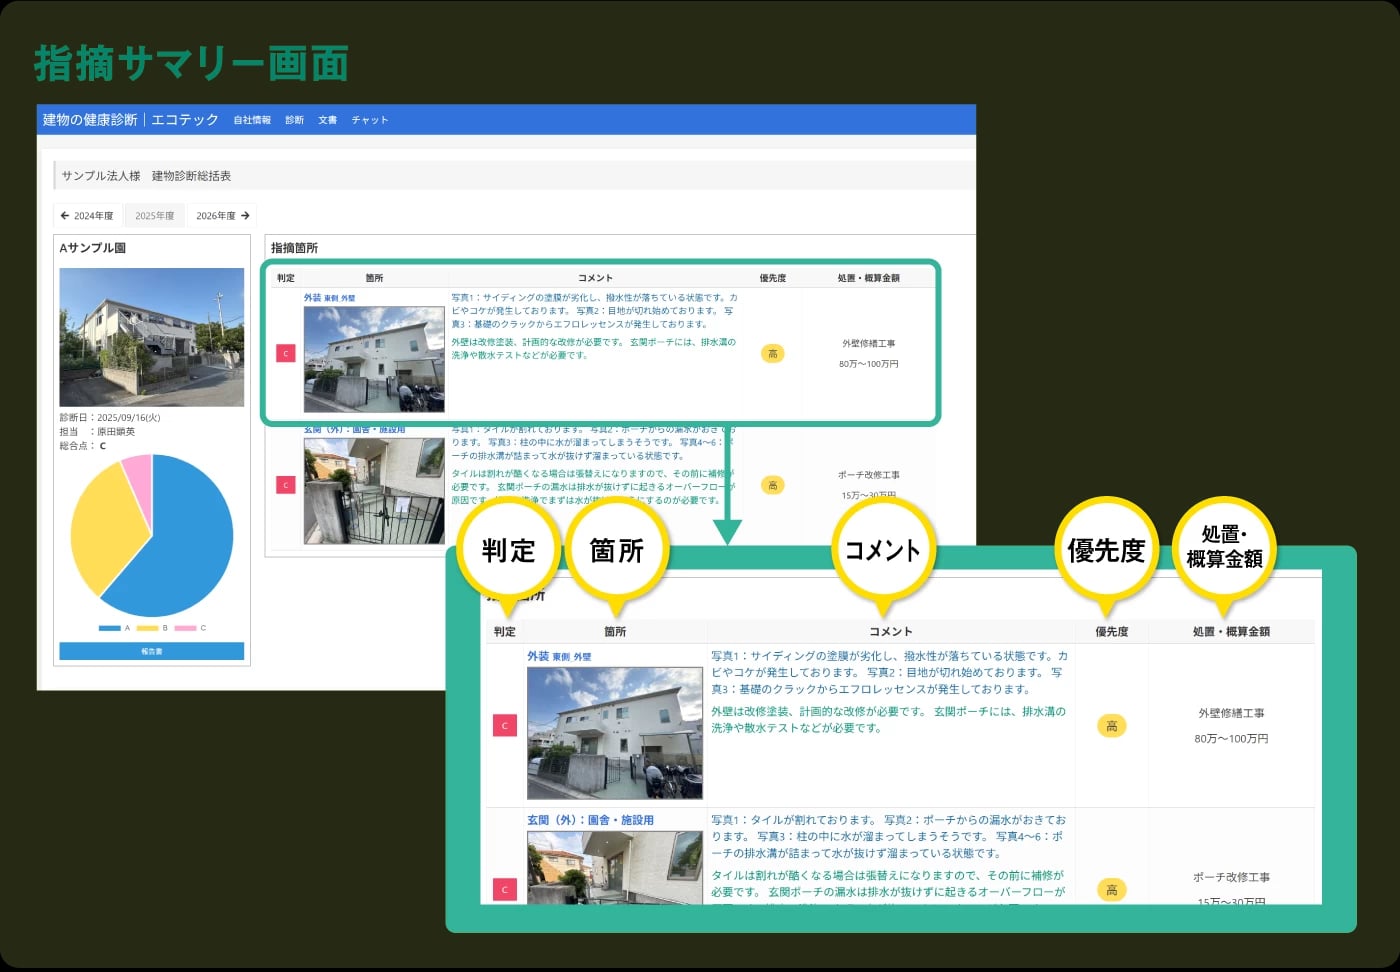Screen dimensions: 1400x972
Task: Click the Aサンプル園 building photo thumbnail
Action: (x=152, y=337)
